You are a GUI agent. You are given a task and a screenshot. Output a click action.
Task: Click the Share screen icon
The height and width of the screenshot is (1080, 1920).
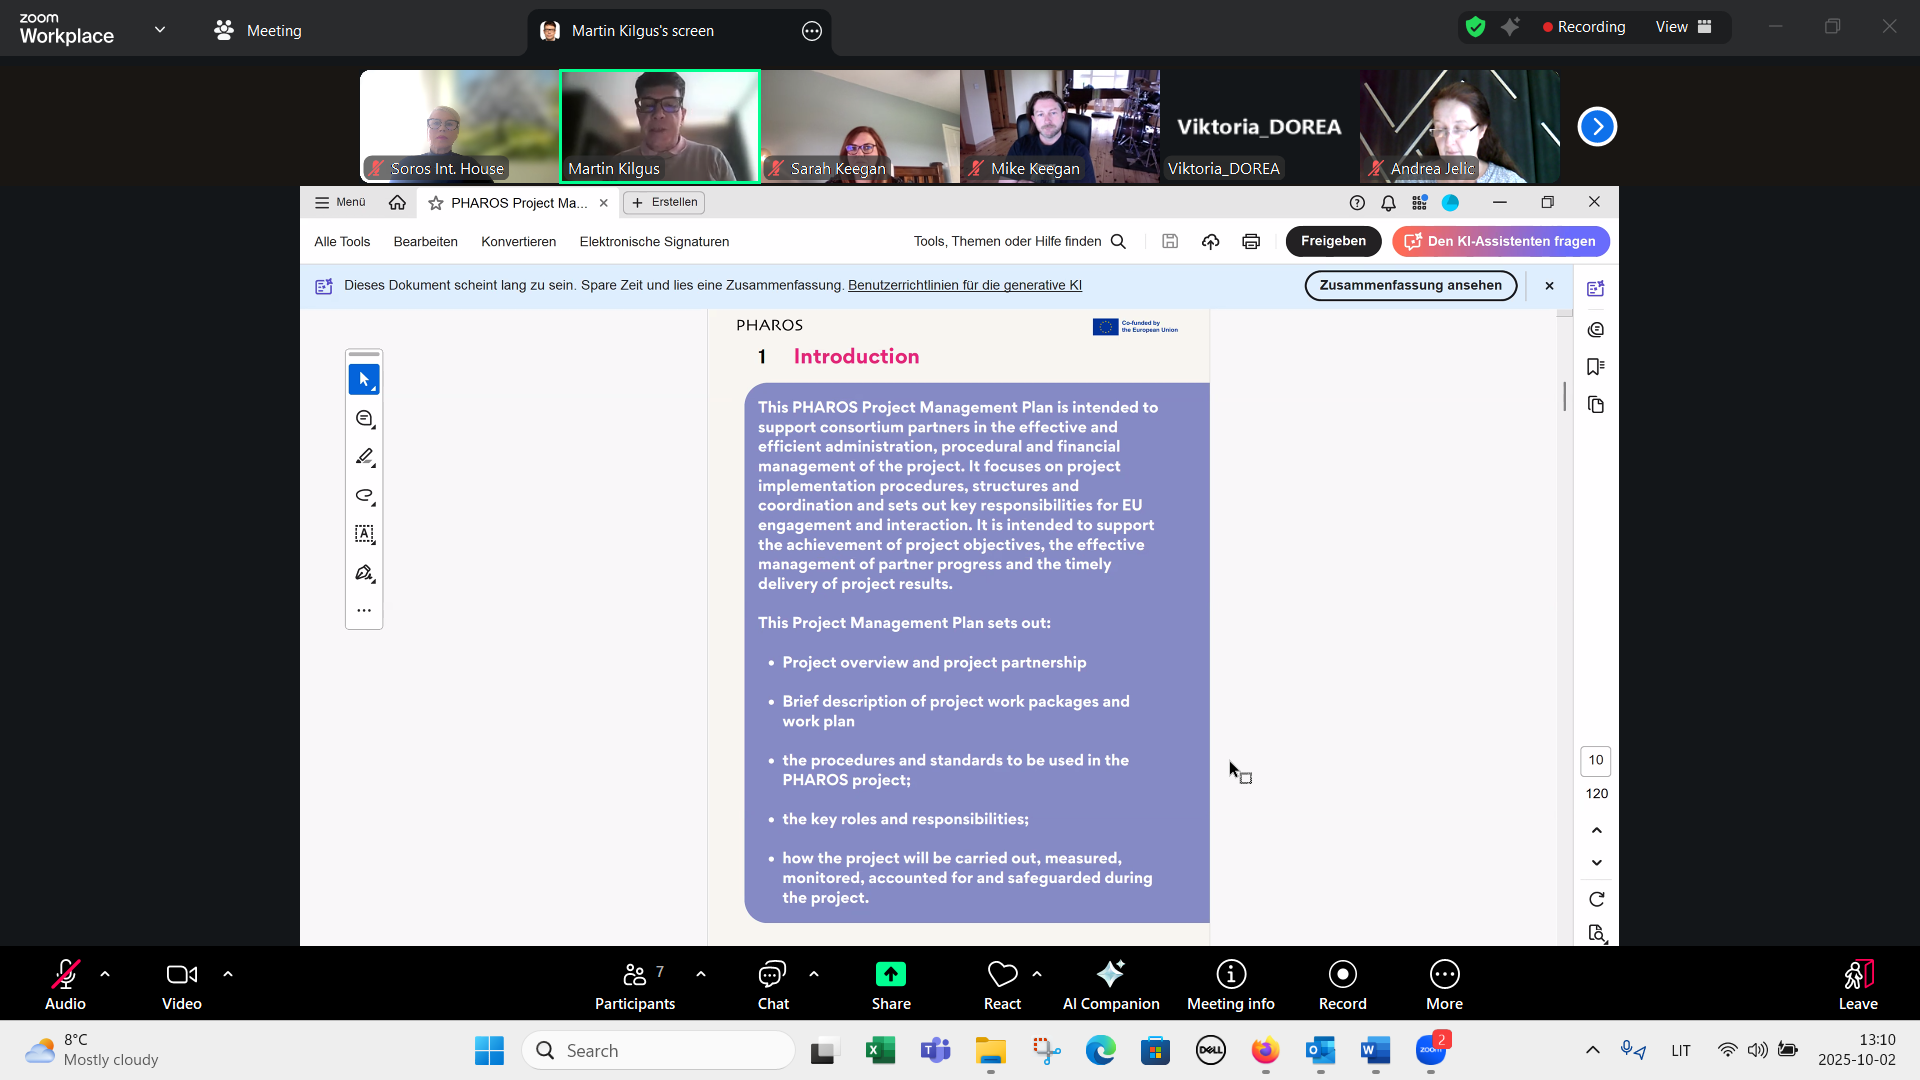(x=890, y=974)
